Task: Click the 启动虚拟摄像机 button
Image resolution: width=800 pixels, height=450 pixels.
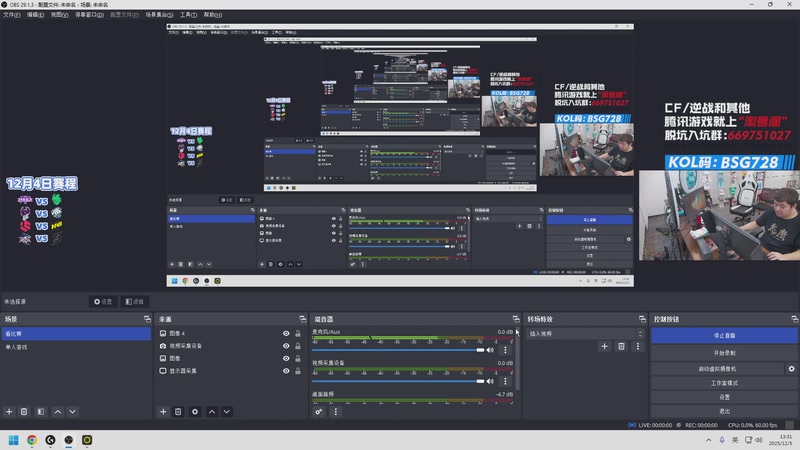Action: click(x=717, y=368)
